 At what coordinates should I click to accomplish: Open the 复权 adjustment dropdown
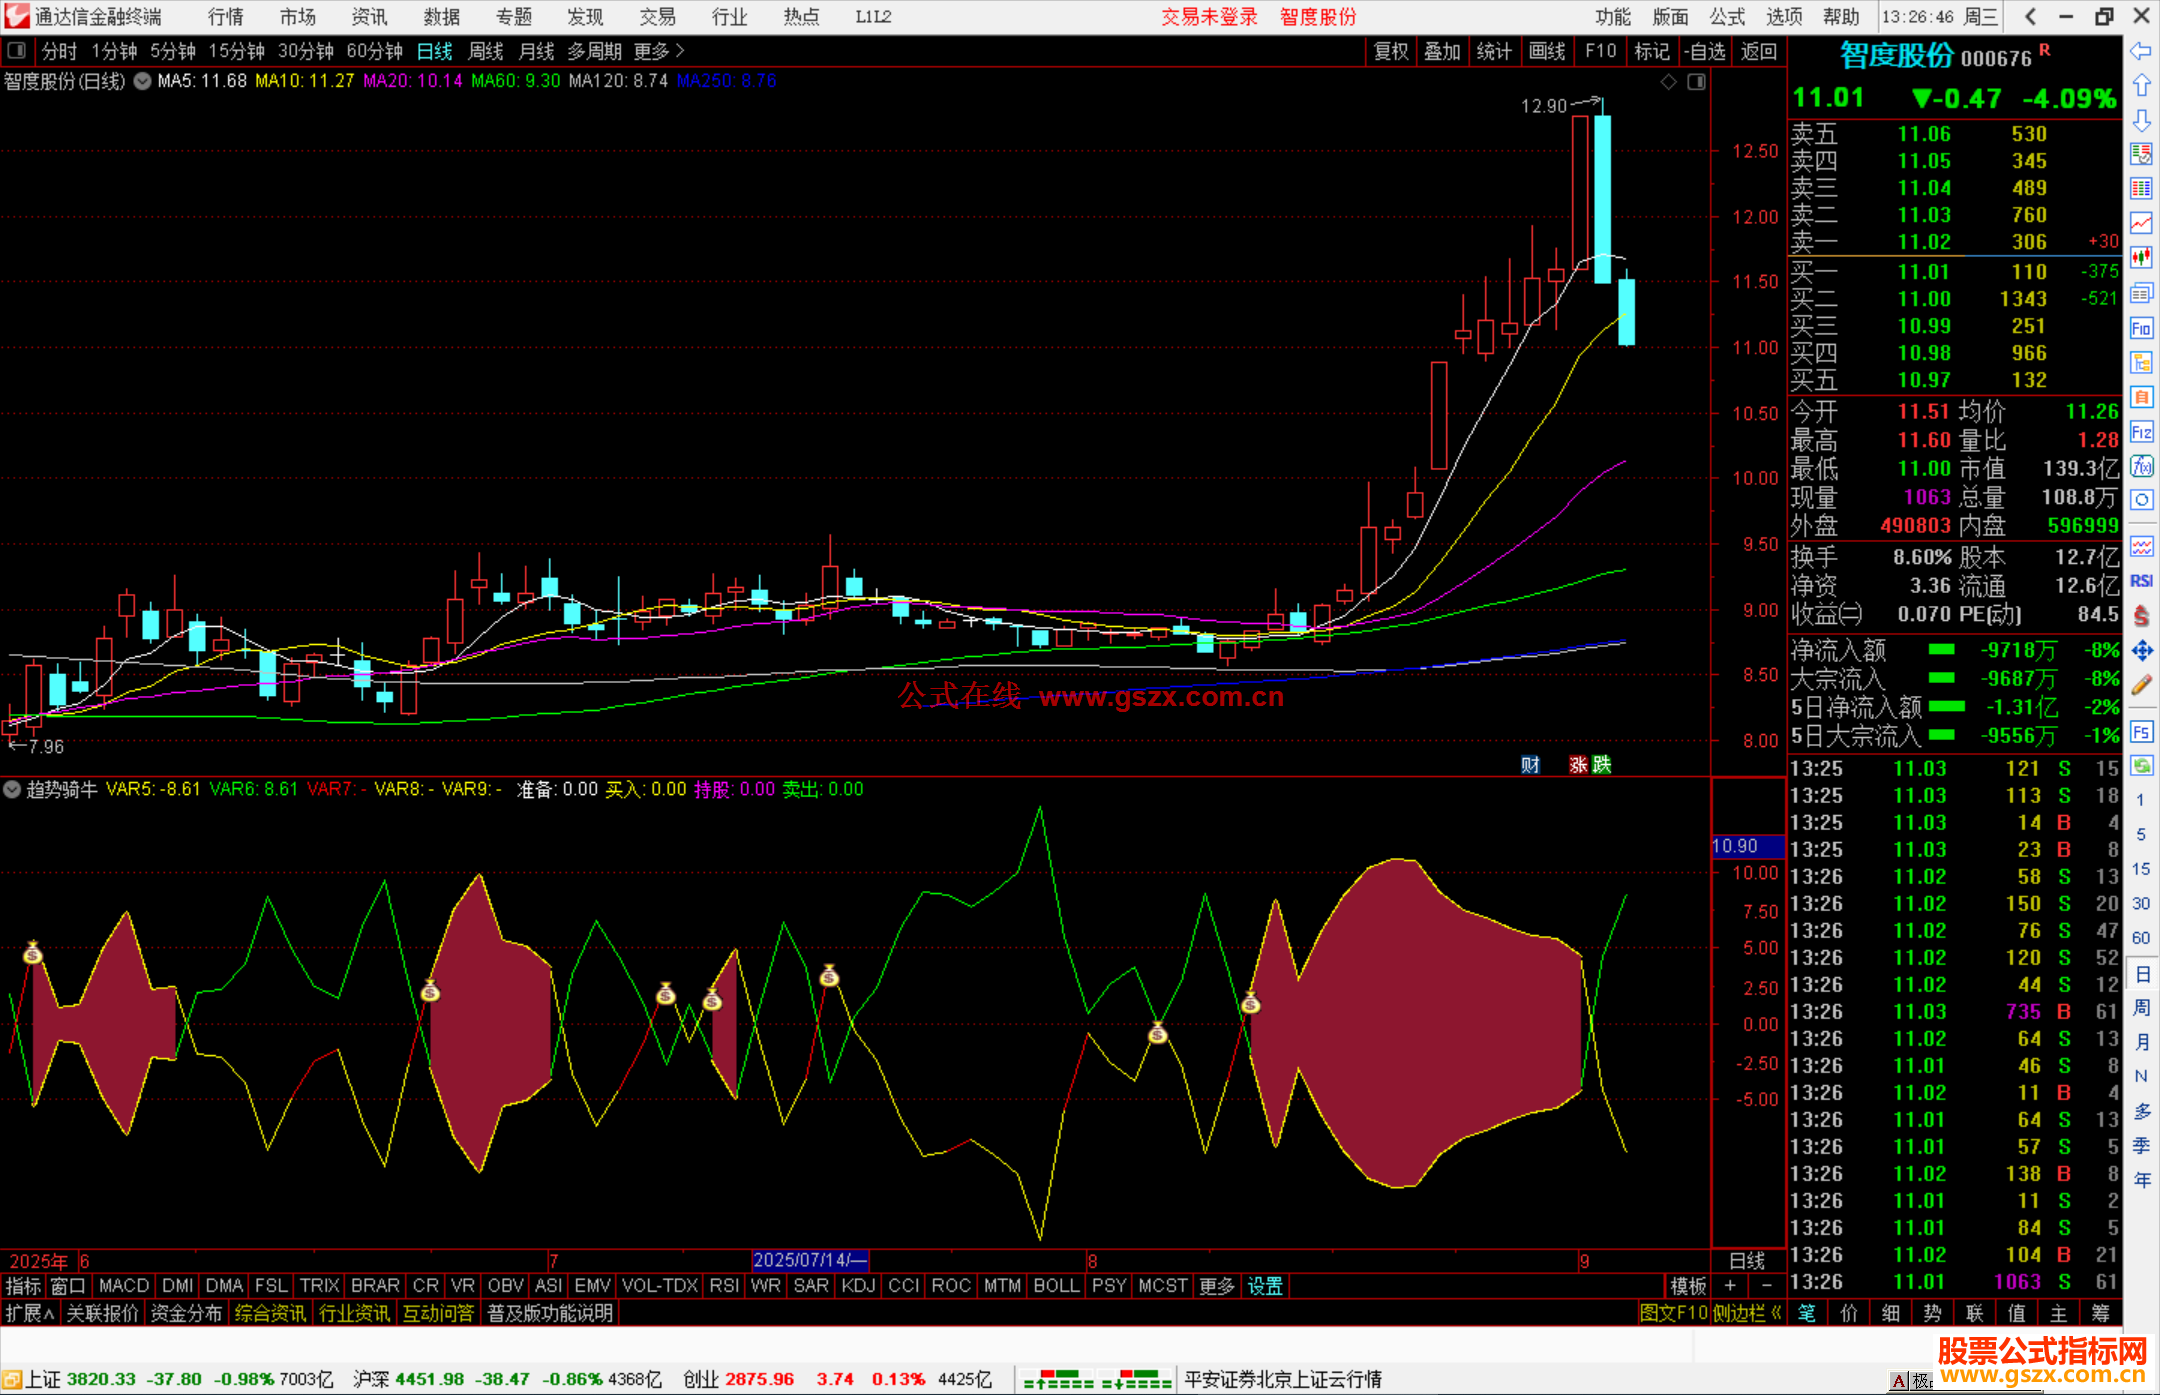click(x=1391, y=51)
